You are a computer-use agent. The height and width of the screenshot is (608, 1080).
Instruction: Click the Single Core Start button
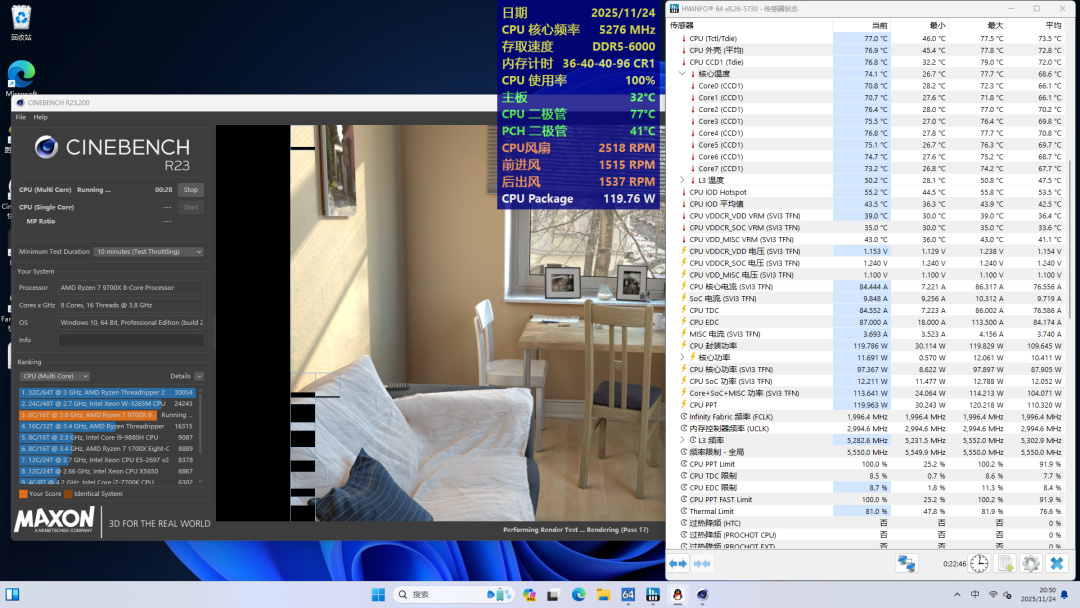tap(191, 207)
